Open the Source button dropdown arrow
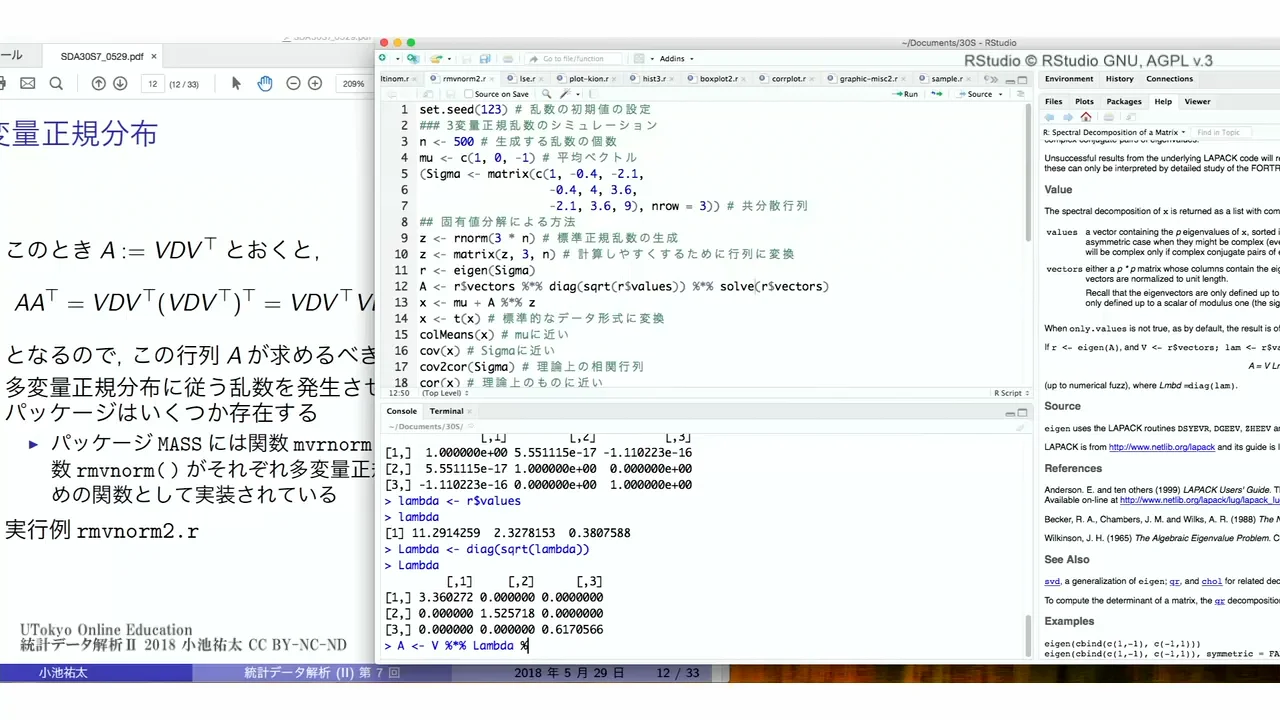 [x=1001, y=94]
